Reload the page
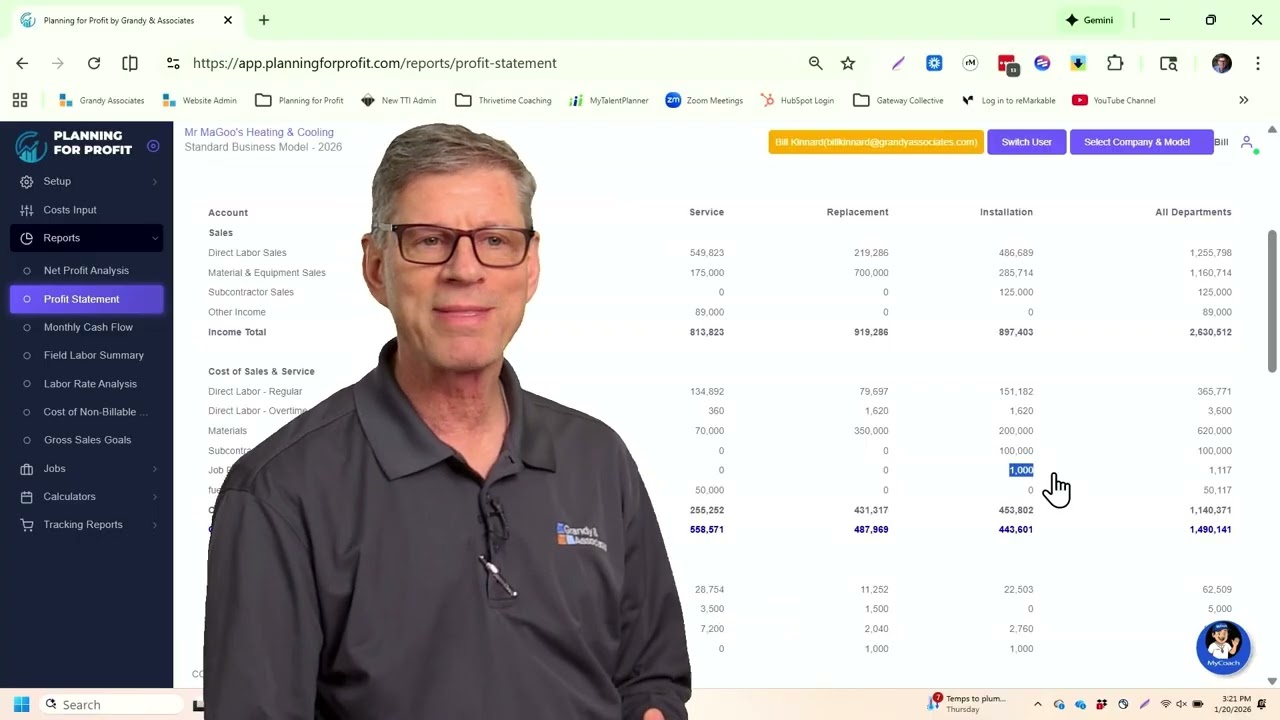Viewport: 1280px width, 720px height. tap(94, 63)
